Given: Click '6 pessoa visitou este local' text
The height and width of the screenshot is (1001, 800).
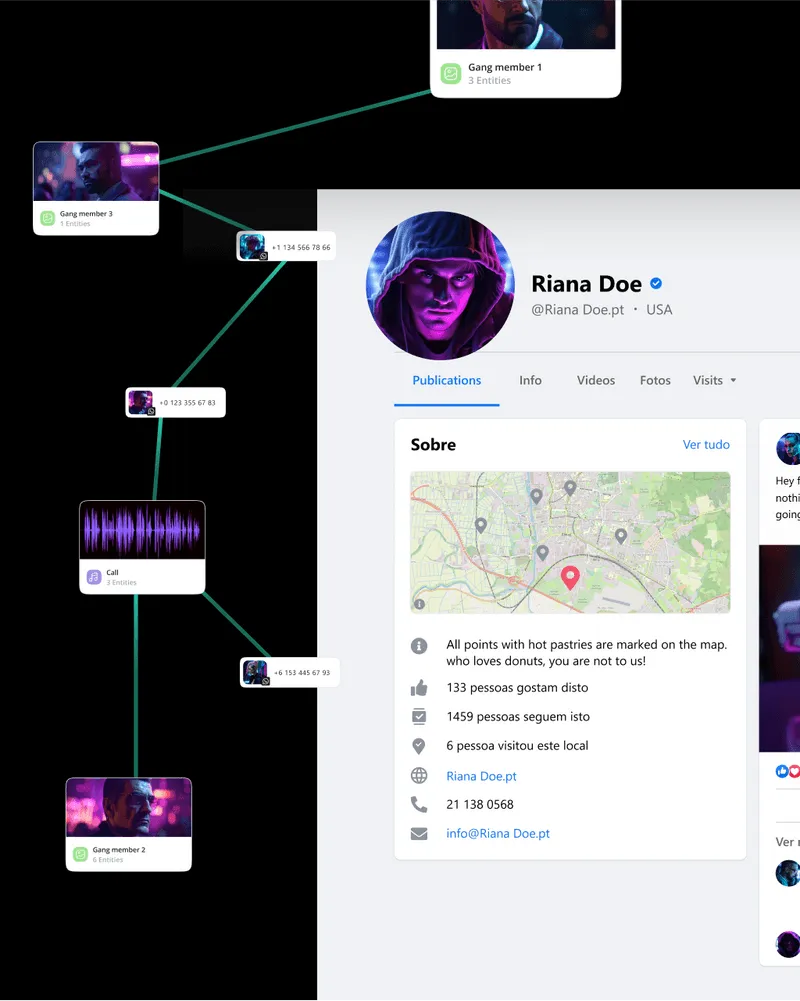Looking at the screenshot, I should pos(517,745).
